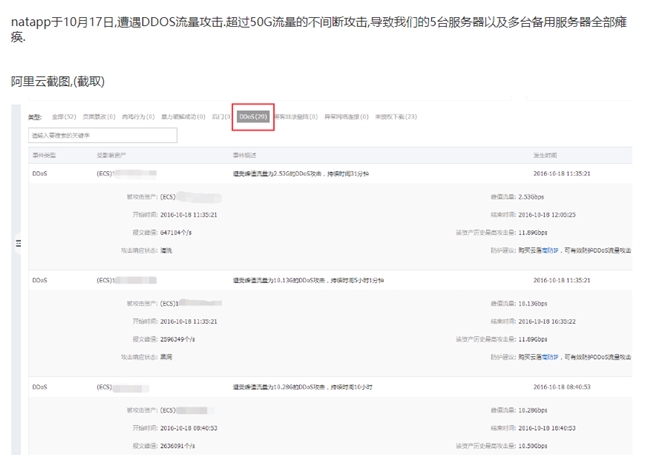Select the 暴力破解成功(0) filter tab

(183, 117)
